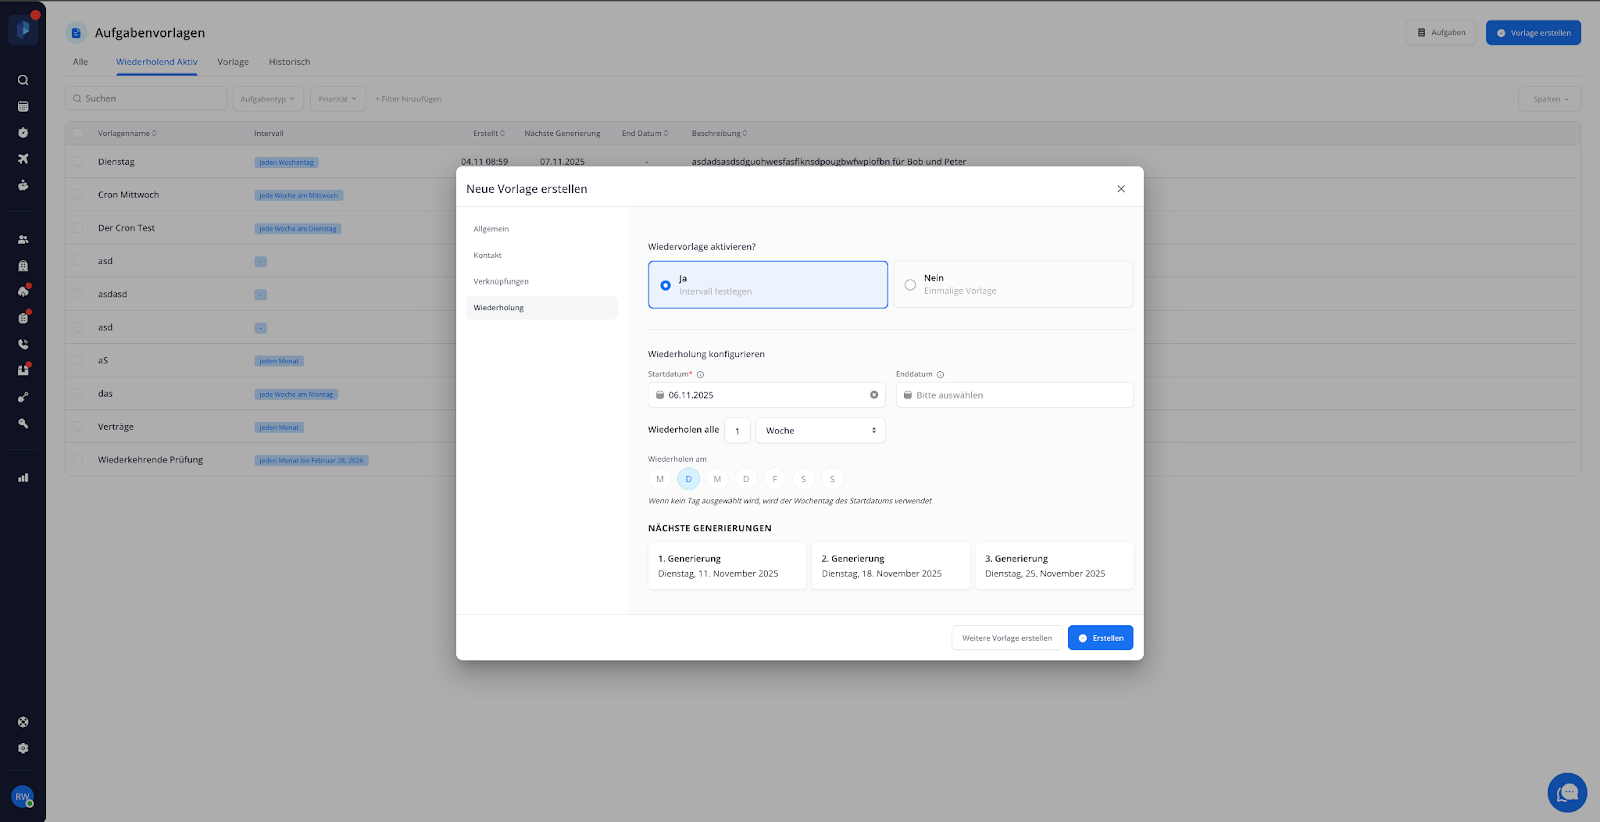Image resolution: width=1600 pixels, height=822 pixels.
Task: Toggle the F weekday button
Action: pyautogui.click(x=775, y=479)
